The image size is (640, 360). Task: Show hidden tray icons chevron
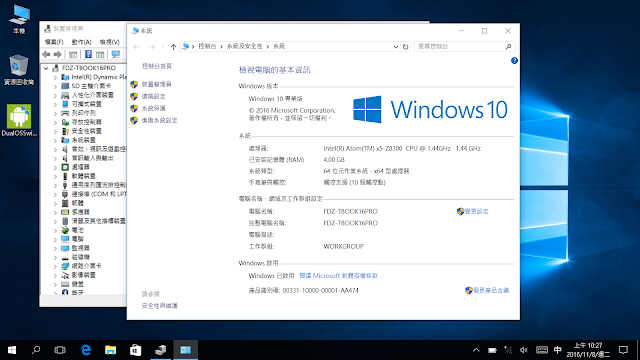coord(476,350)
